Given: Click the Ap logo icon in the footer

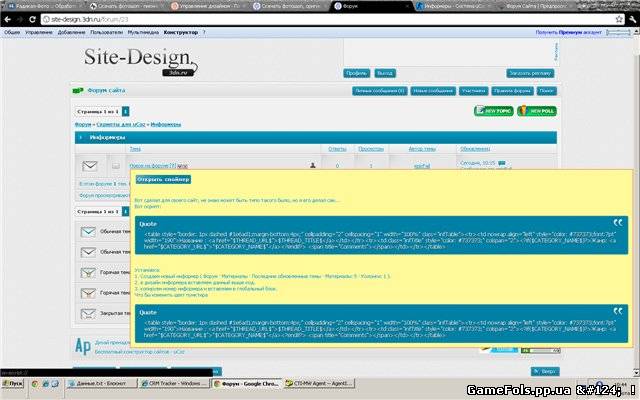Looking at the screenshot, I should click(83, 347).
